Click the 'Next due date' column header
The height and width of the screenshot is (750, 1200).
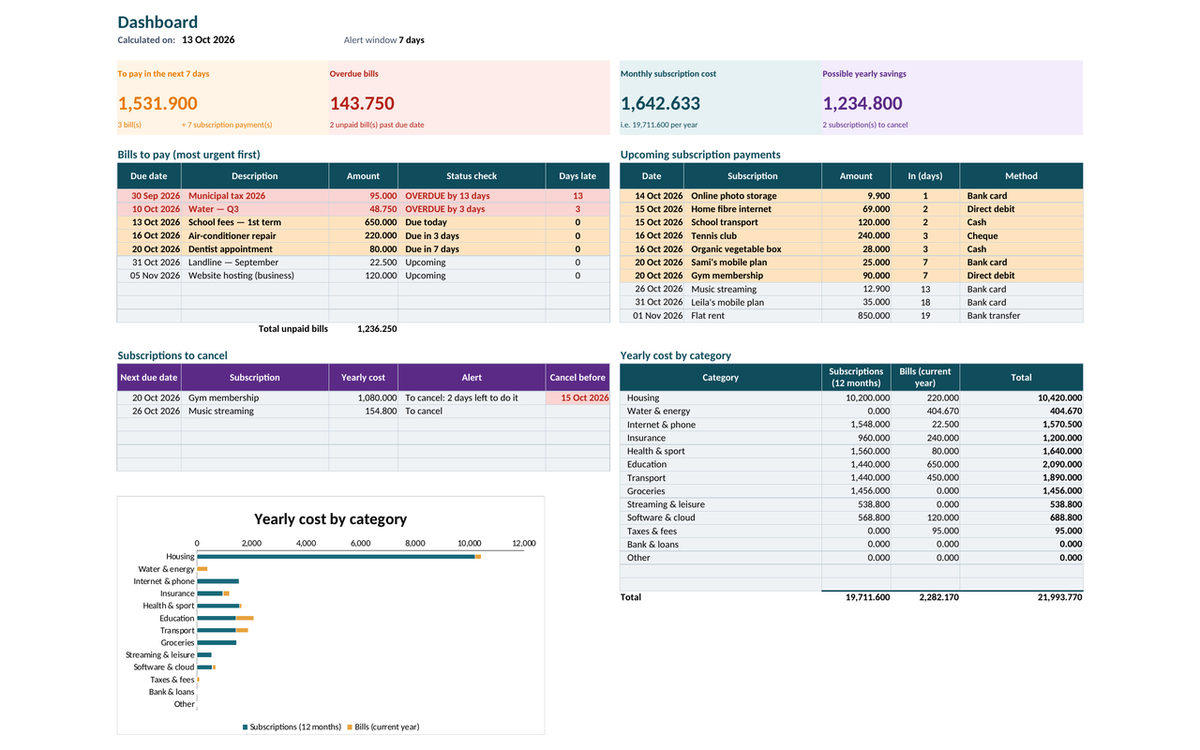(x=149, y=378)
